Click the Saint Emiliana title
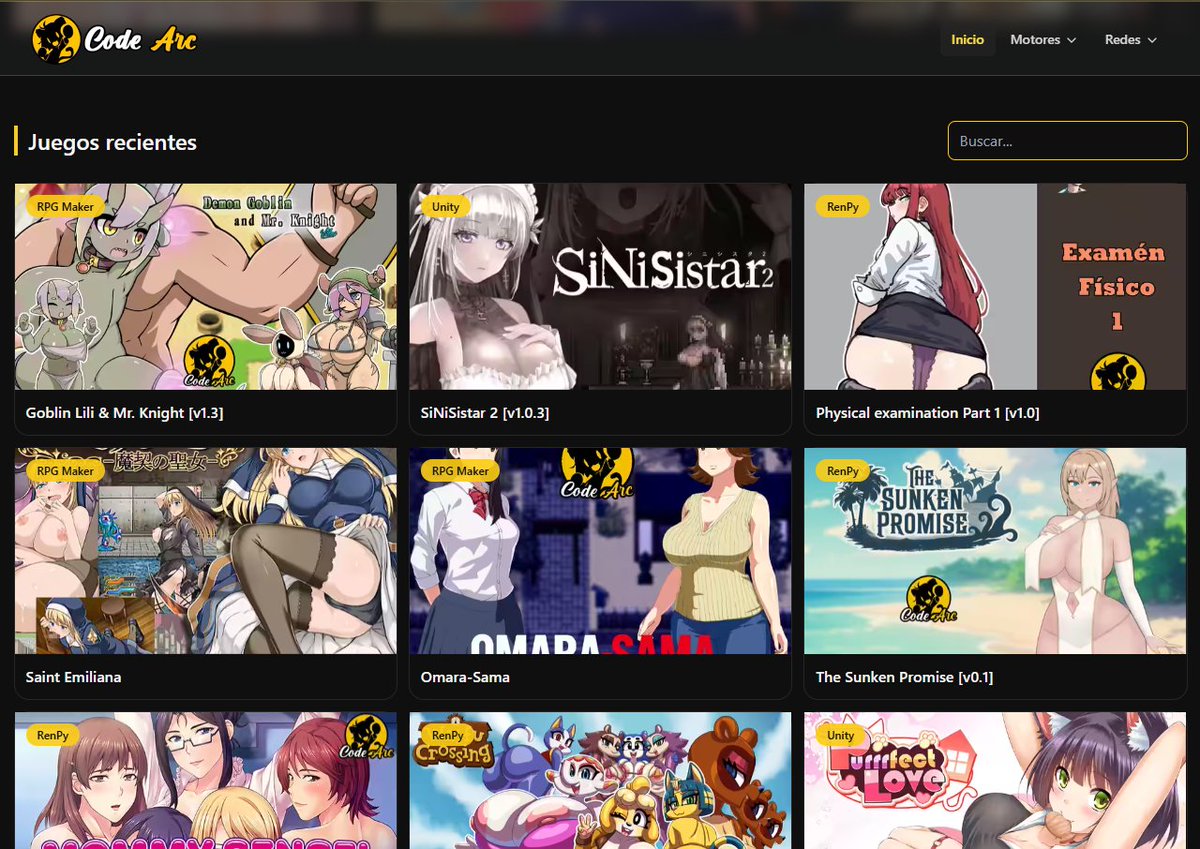Image resolution: width=1200 pixels, height=849 pixels. [73, 677]
